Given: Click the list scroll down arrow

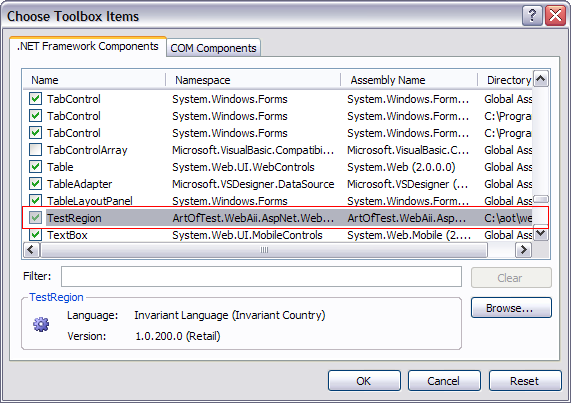Looking at the screenshot, I should click(x=541, y=233).
